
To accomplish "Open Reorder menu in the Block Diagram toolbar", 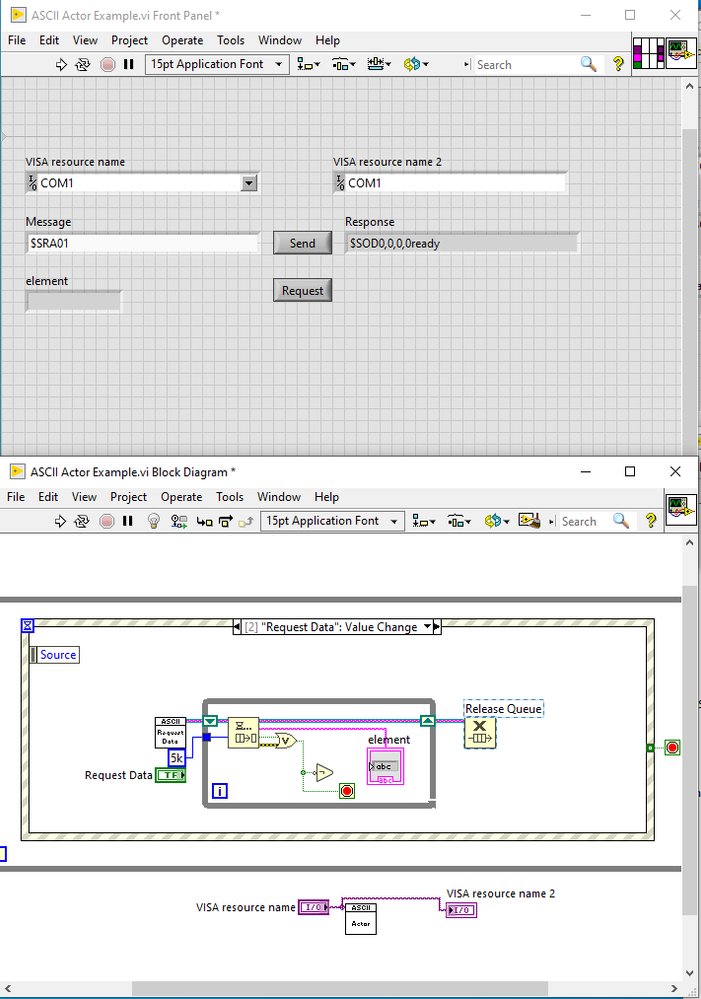I will [x=496, y=521].
